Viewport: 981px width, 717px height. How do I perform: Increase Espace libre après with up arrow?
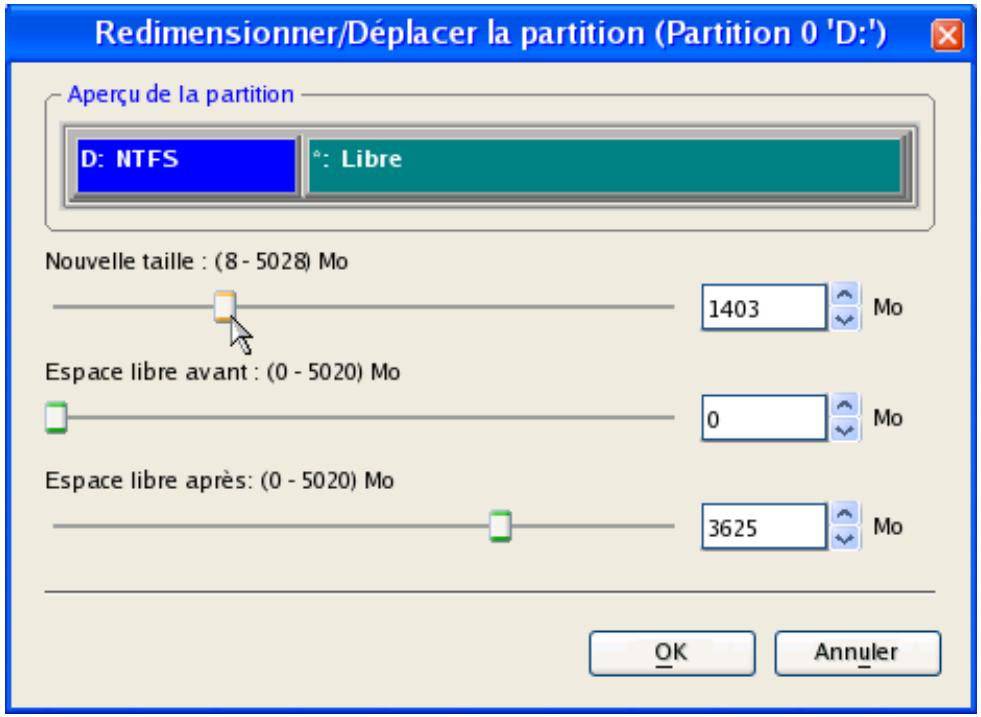[845, 514]
